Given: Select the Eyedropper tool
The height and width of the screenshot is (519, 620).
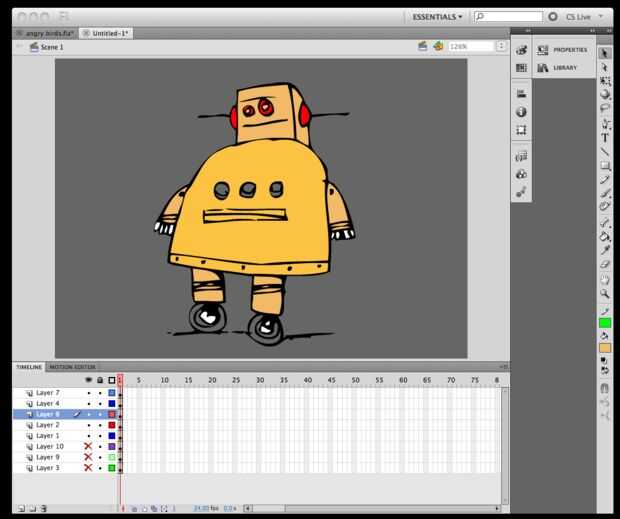Looking at the screenshot, I should 605,250.
